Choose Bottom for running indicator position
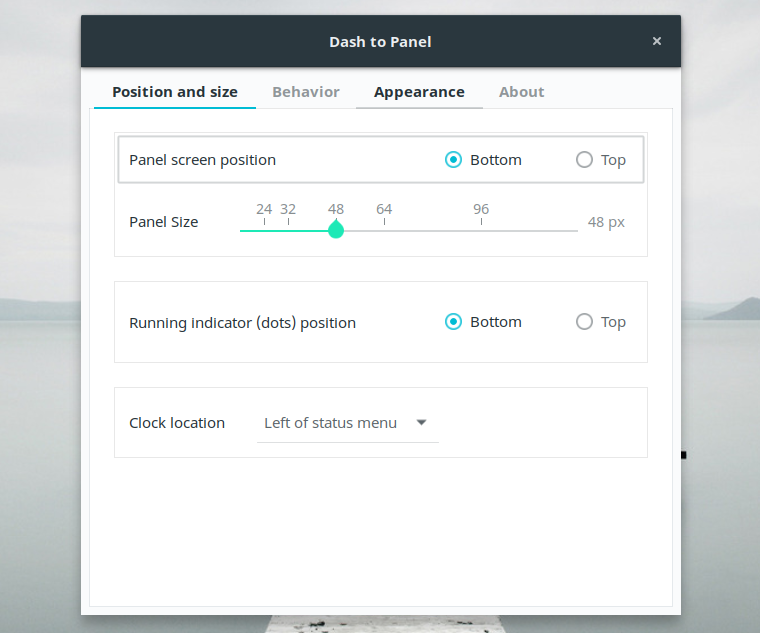760x633 pixels. 454,322
